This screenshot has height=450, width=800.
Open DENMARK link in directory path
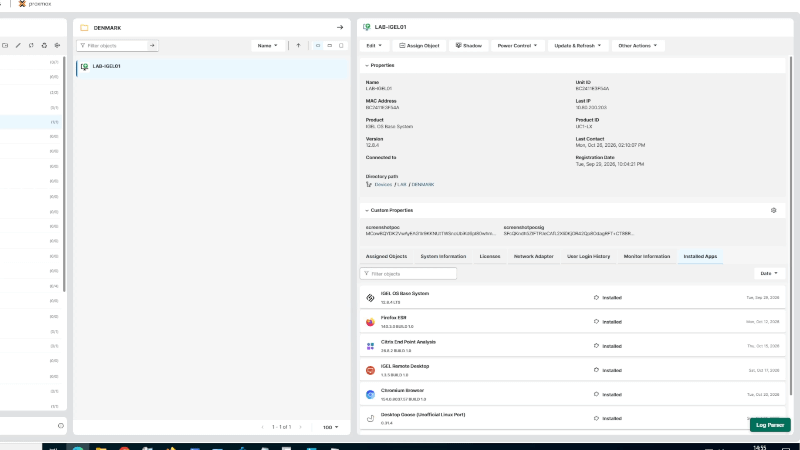(423, 185)
